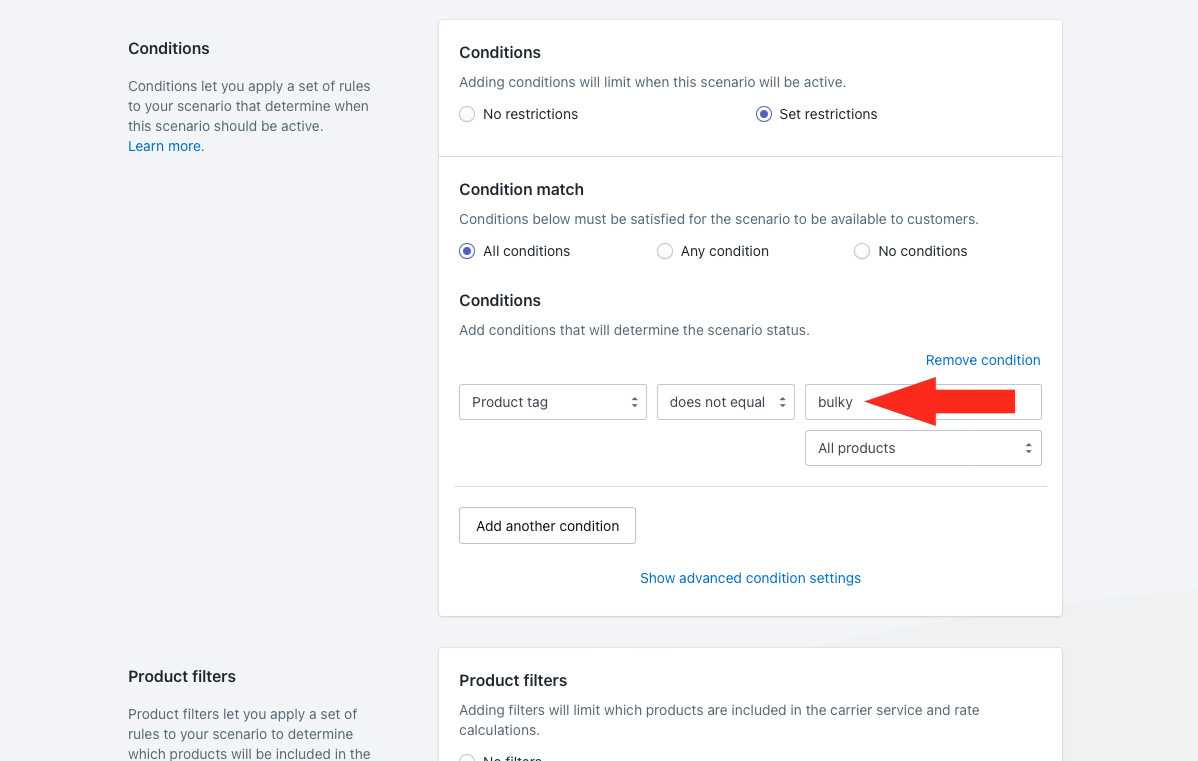Click the Product tag dropdown arrows icon
This screenshot has height=761, width=1198.
tap(634, 402)
